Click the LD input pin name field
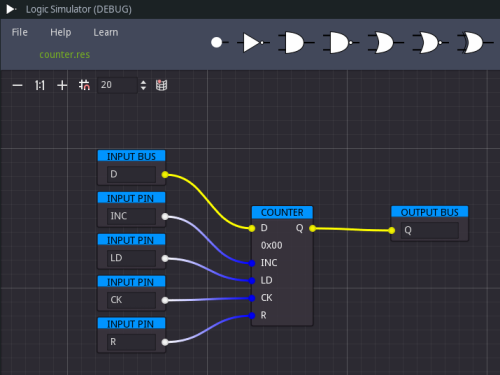Screen dimensions: 500x375 click(131, 258)
